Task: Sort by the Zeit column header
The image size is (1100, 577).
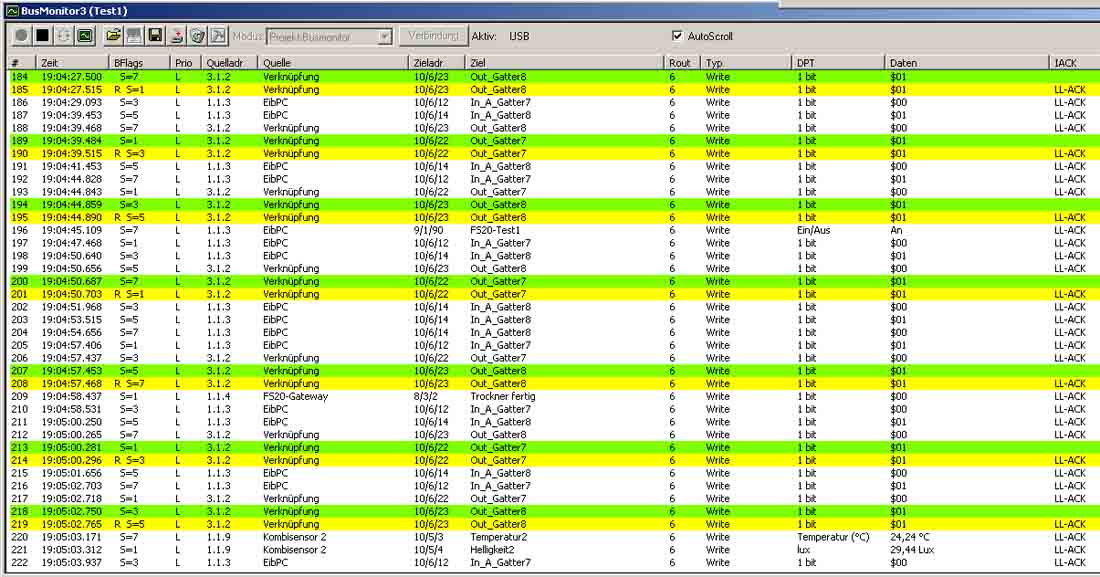Action: (x=72, y=63)
